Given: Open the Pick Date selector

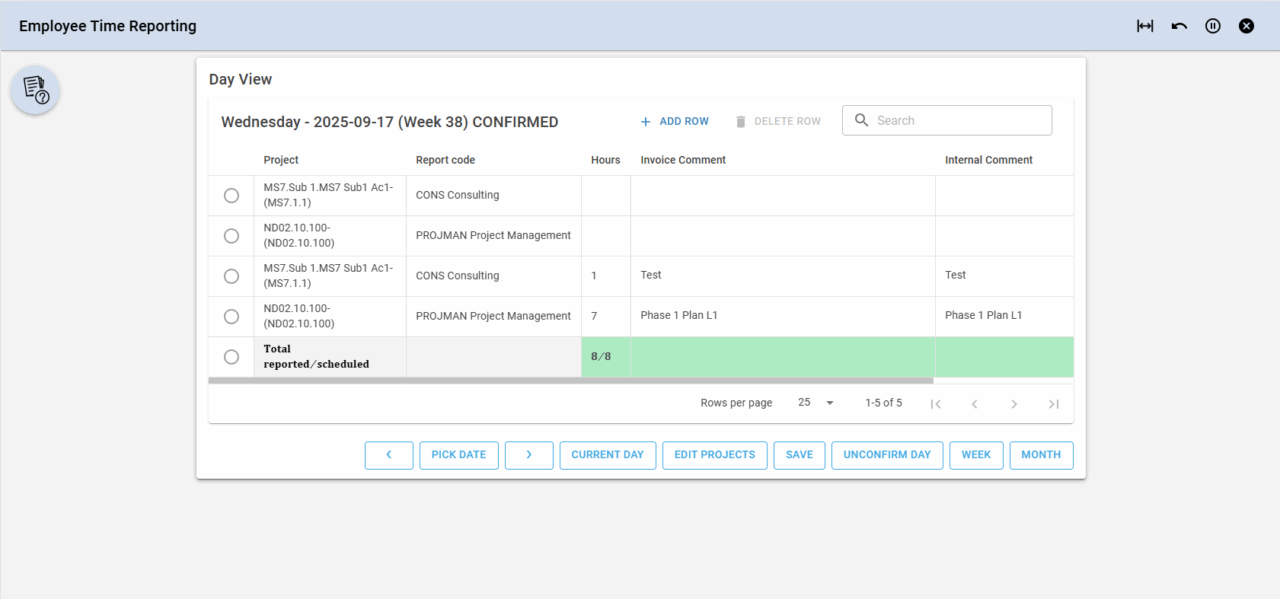Looking at the screenshot, I should click(458, 455).
